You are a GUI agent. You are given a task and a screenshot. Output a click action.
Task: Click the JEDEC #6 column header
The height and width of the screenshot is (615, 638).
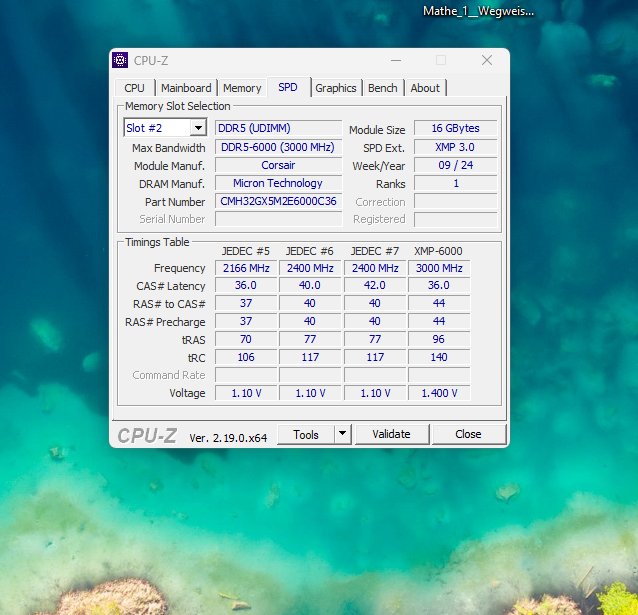pyautogui.click(x=310, y=251)
